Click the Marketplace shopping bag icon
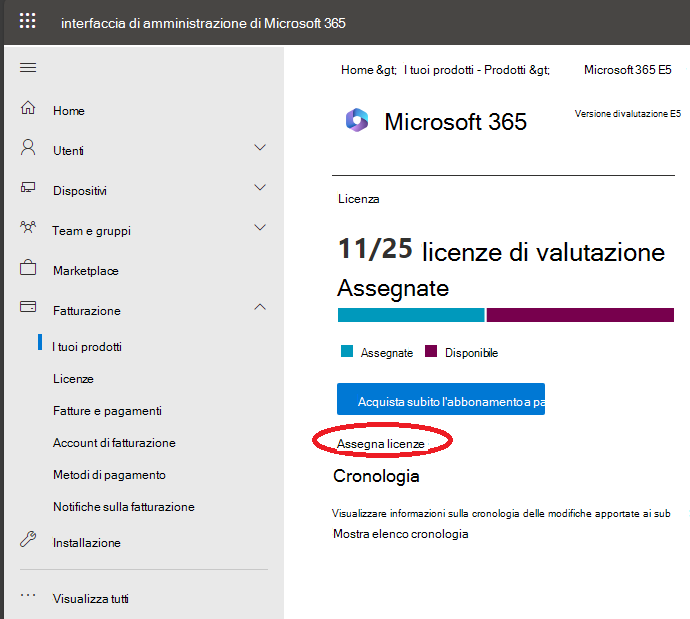The height and width of the screenshot is (619, 690). 28,267
